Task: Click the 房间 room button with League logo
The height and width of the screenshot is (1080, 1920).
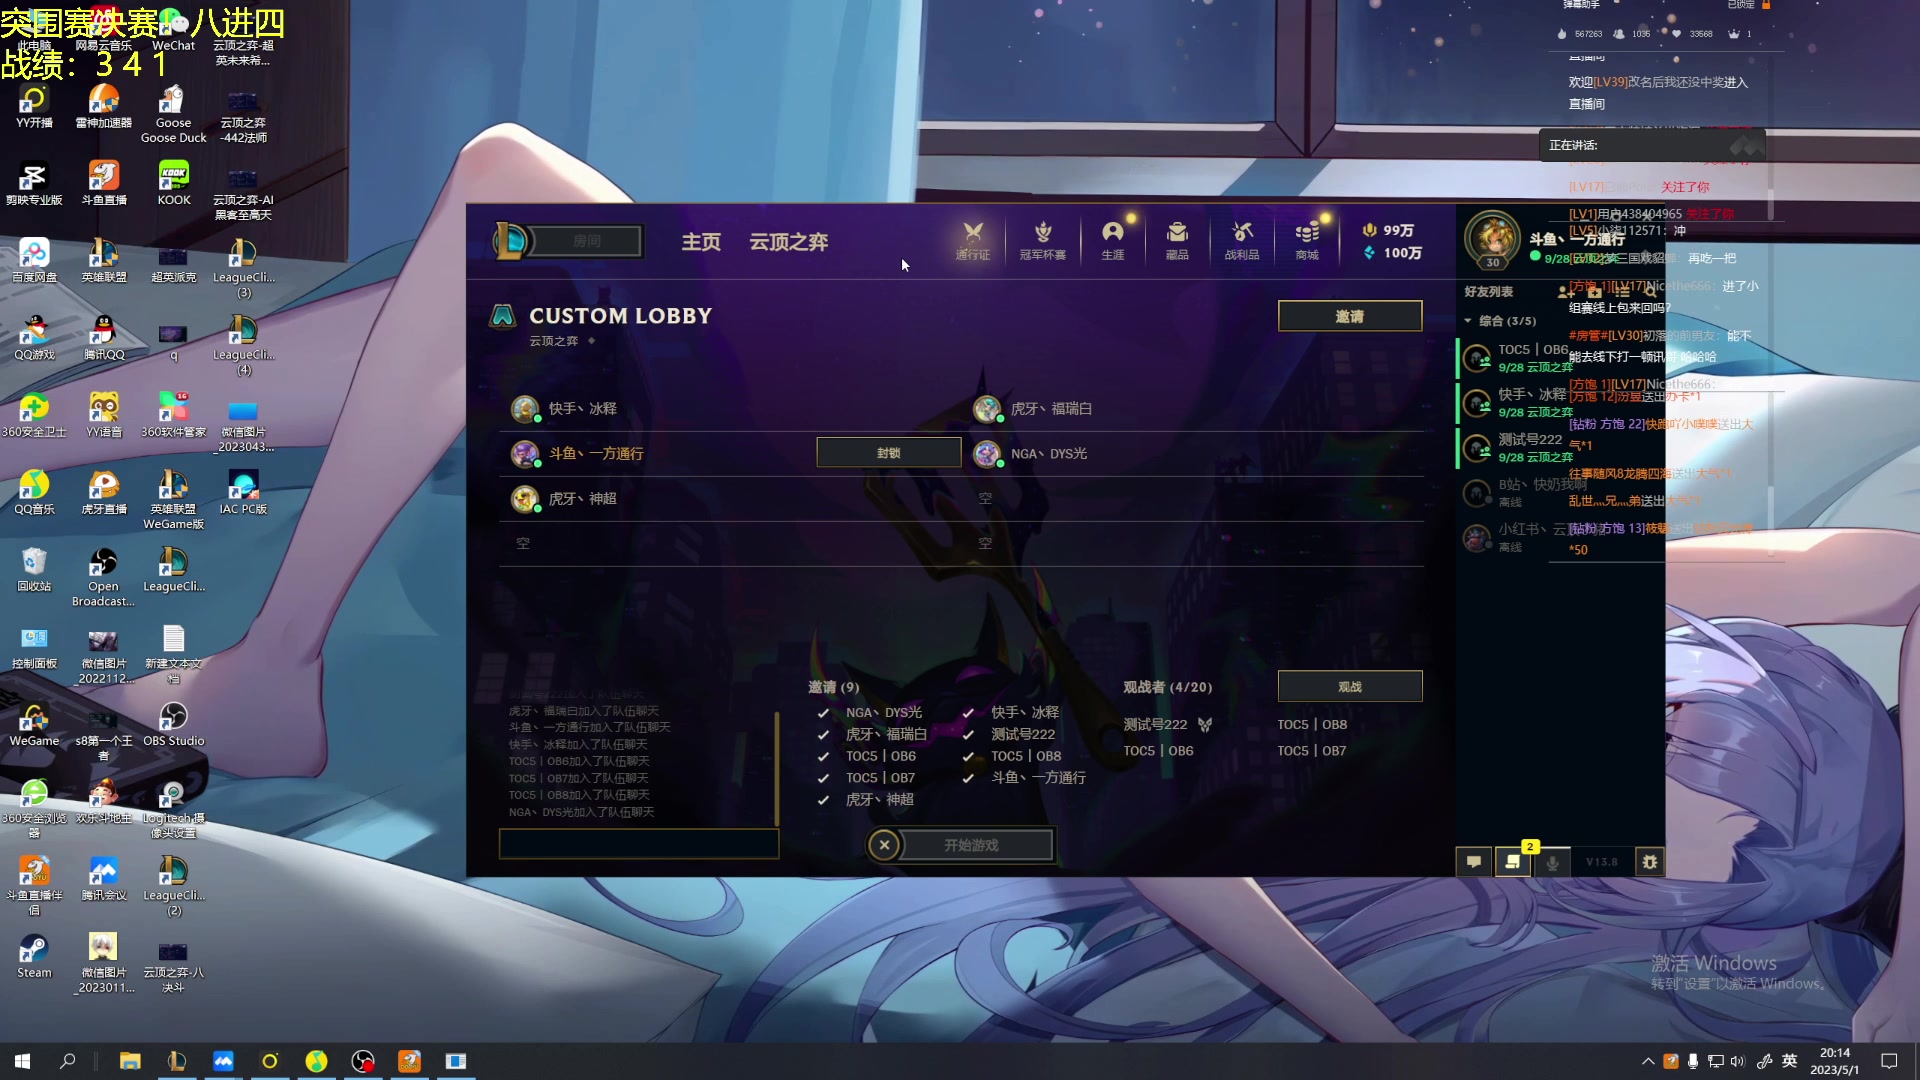Action: (x=568, y=241)
